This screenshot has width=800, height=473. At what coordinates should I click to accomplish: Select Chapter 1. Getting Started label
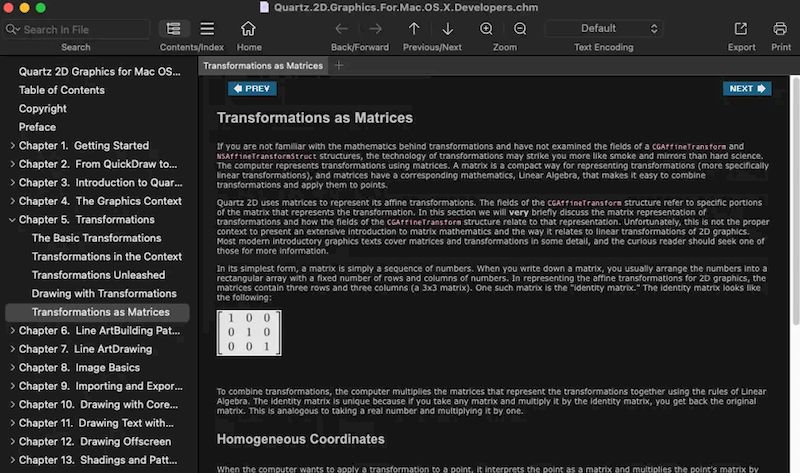point(84,145)
